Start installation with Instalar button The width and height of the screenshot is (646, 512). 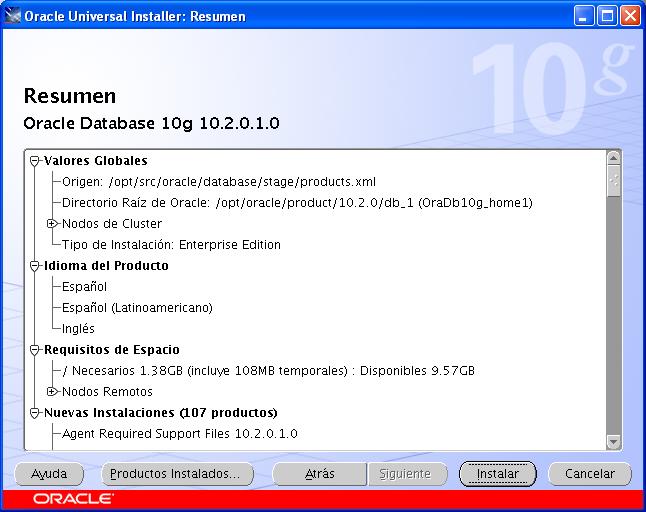point(498,474)
